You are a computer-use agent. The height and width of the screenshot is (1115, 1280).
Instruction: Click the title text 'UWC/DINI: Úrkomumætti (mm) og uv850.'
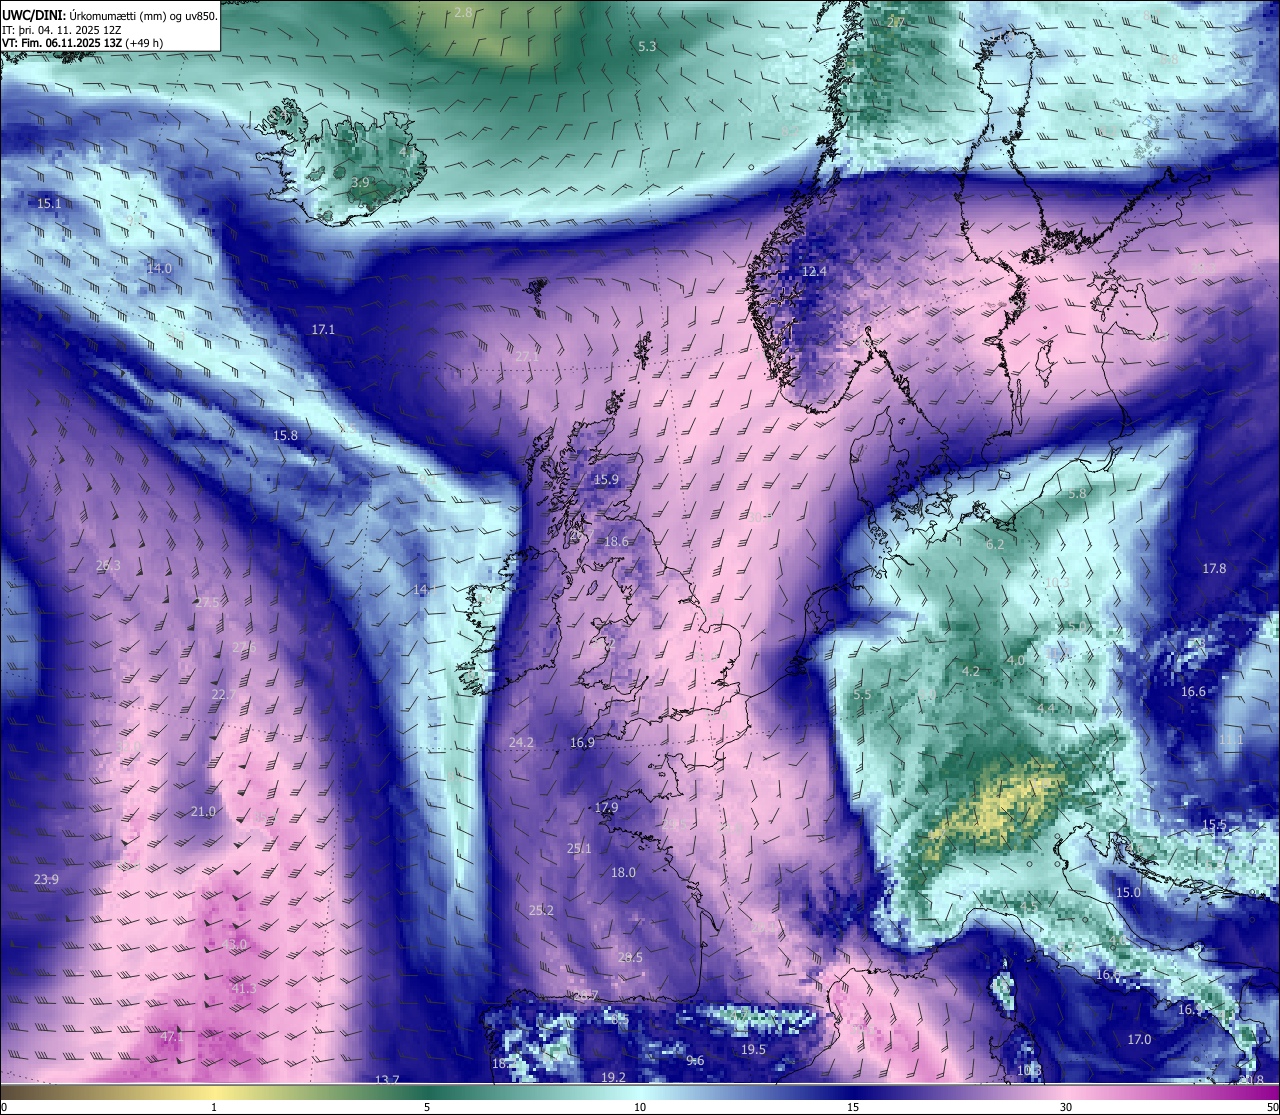coord(109,15)
